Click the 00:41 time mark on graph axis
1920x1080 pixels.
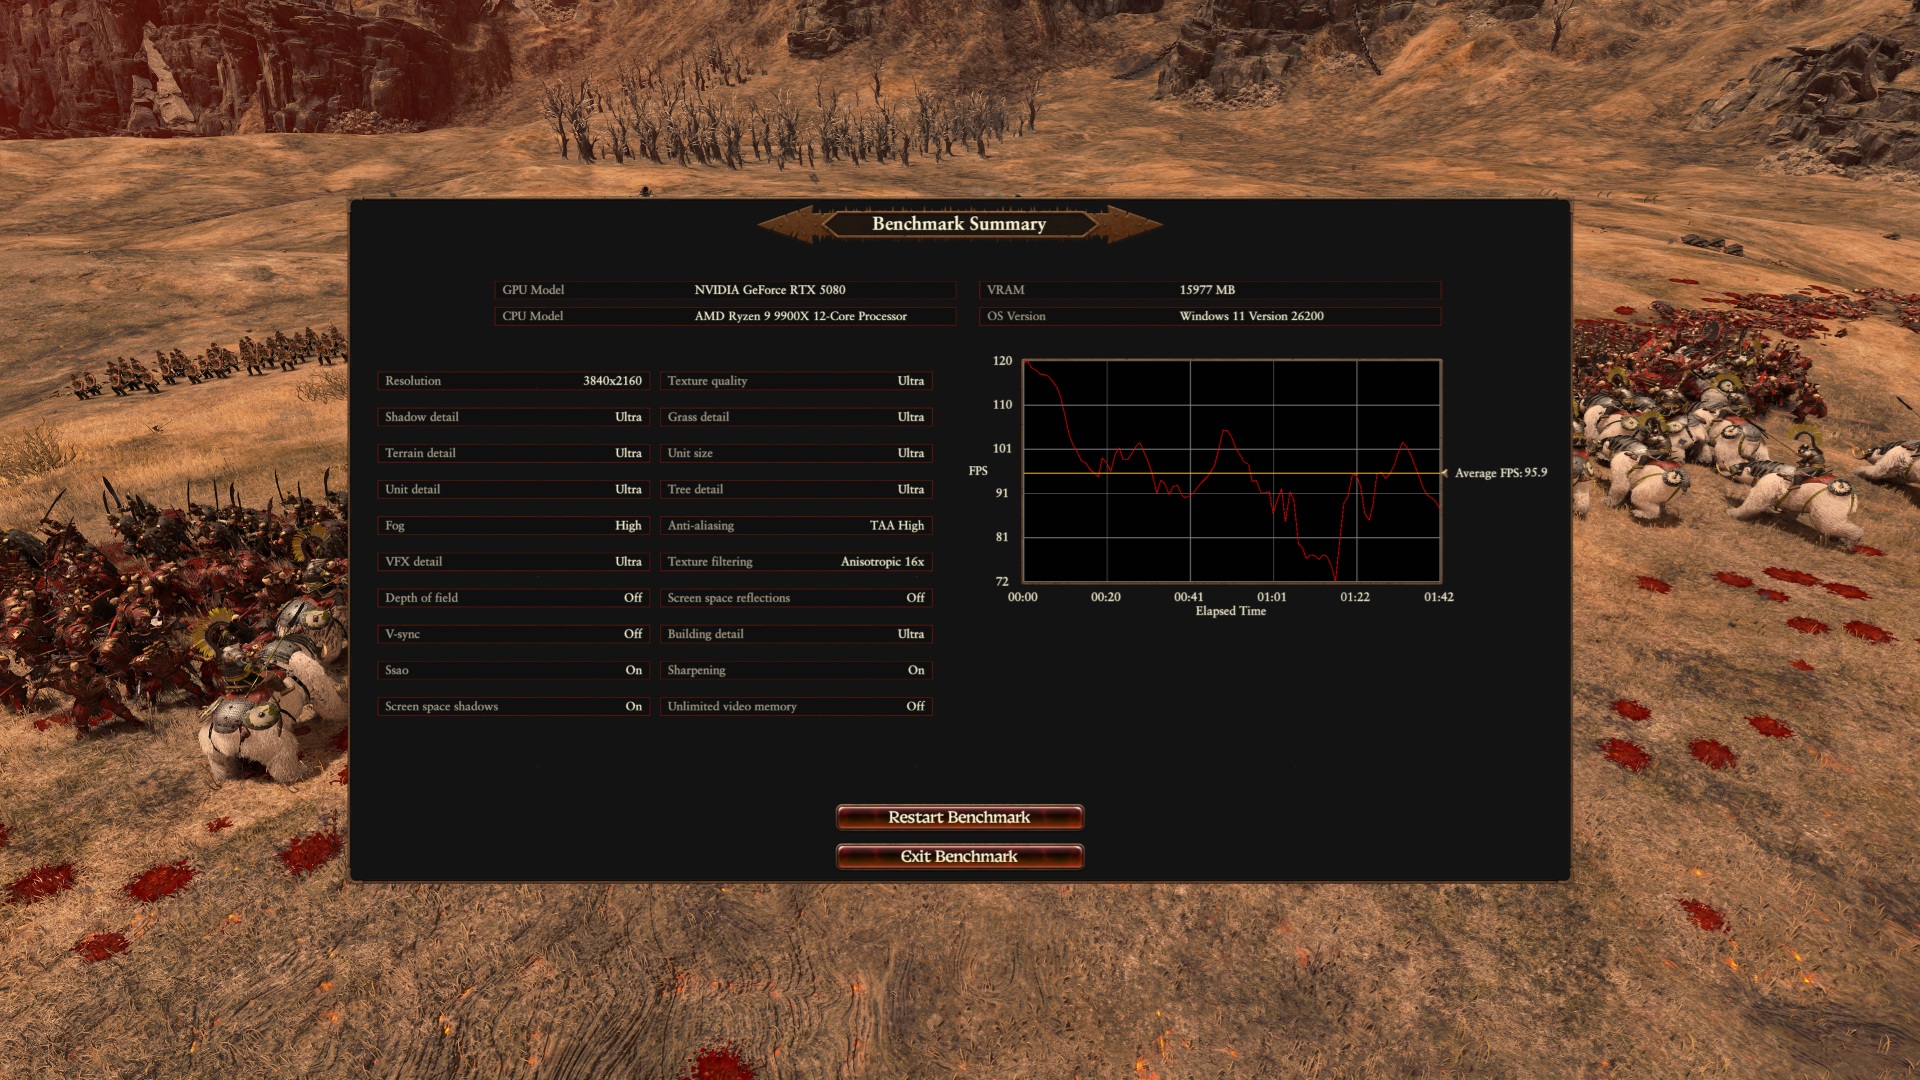1188,597
